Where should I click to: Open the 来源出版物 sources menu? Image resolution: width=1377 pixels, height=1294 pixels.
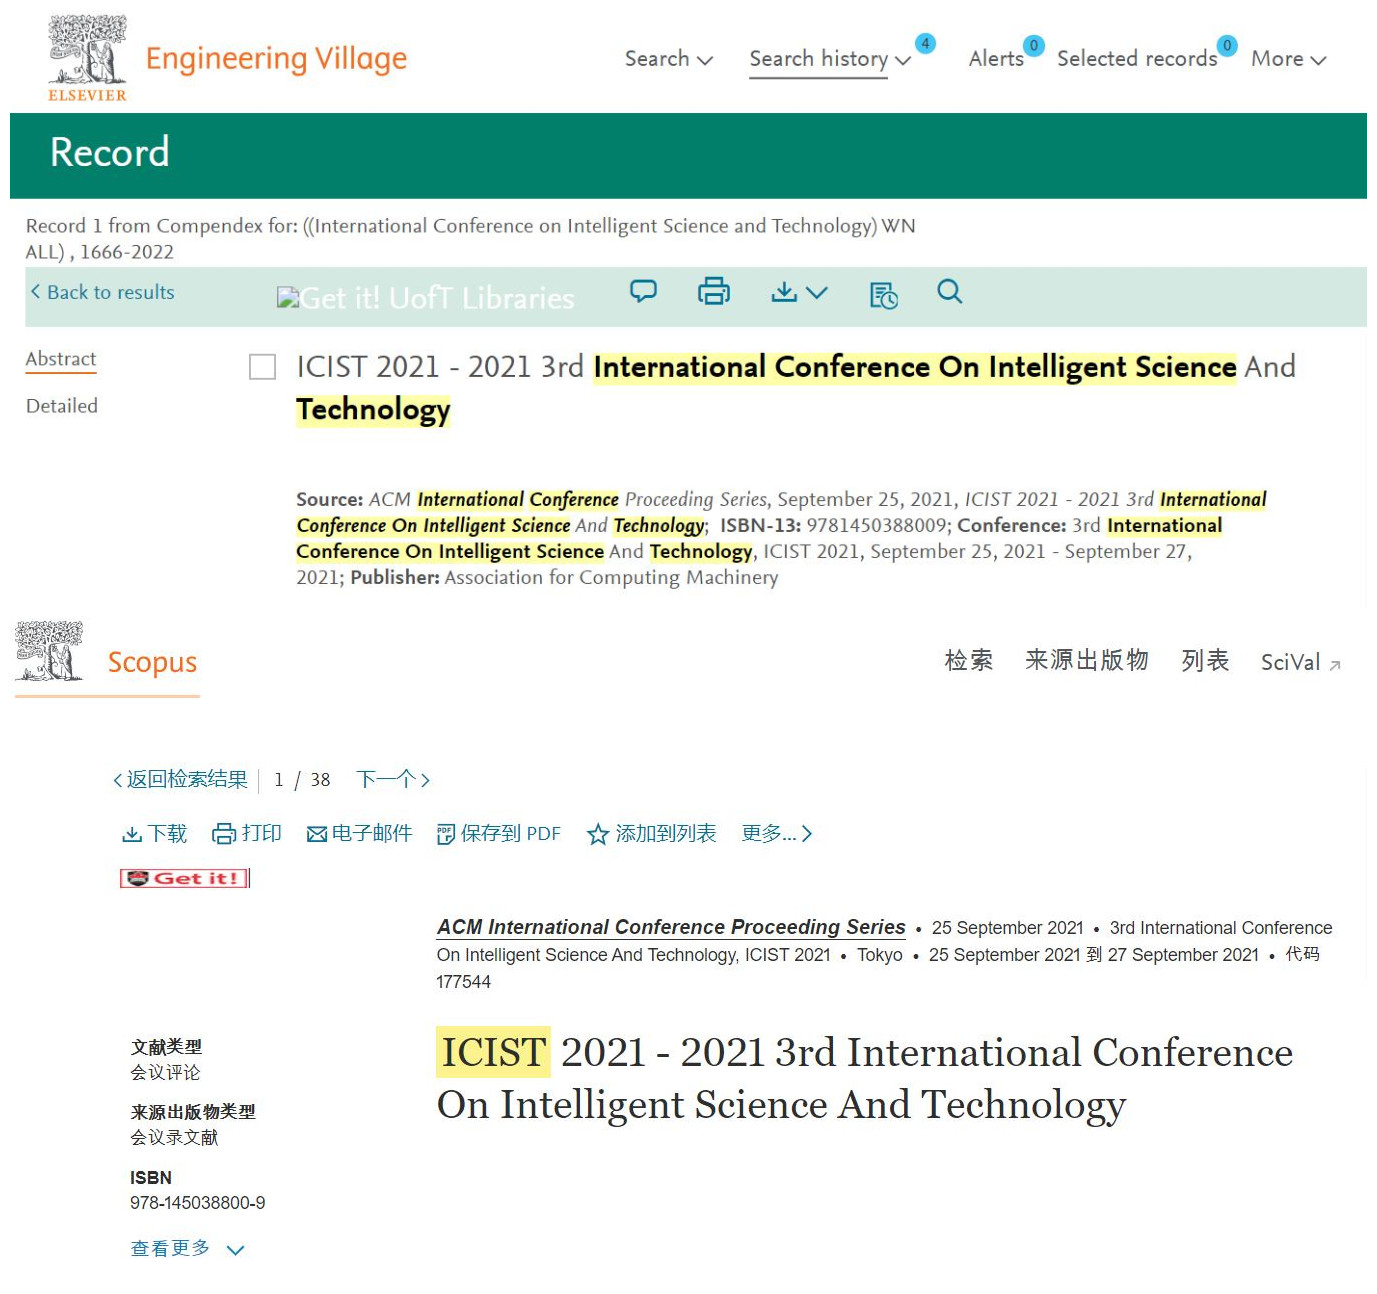(x=1087, y=661)
